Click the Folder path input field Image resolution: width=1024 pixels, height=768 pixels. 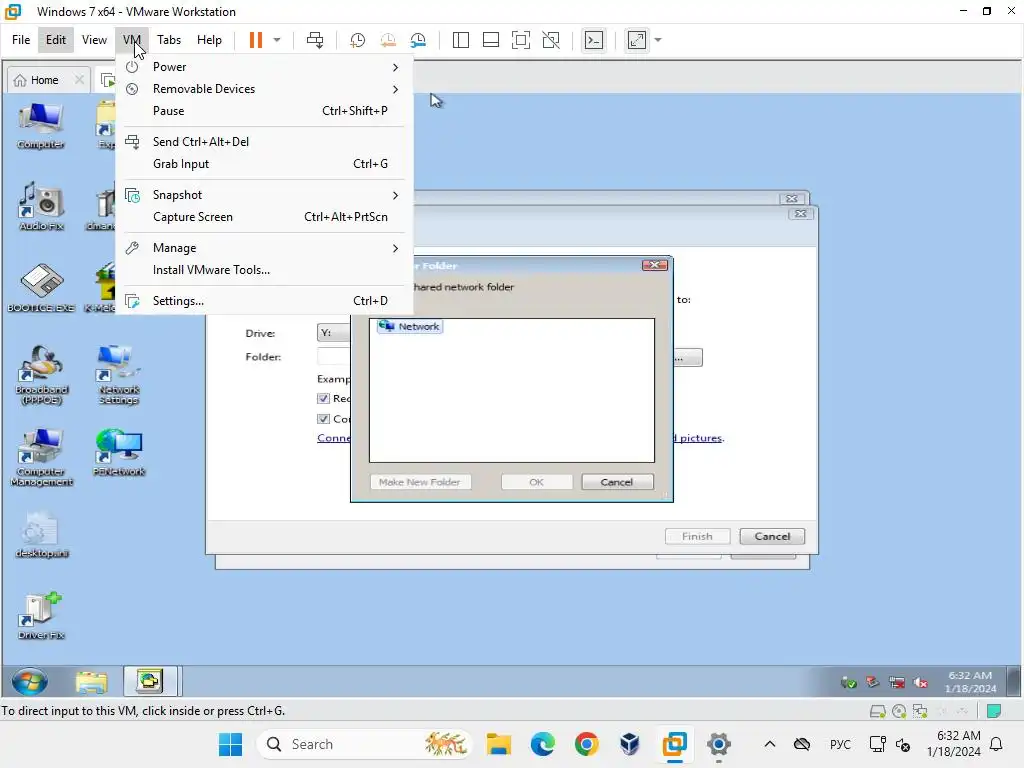pyautogui.click(x=334, y=357)
